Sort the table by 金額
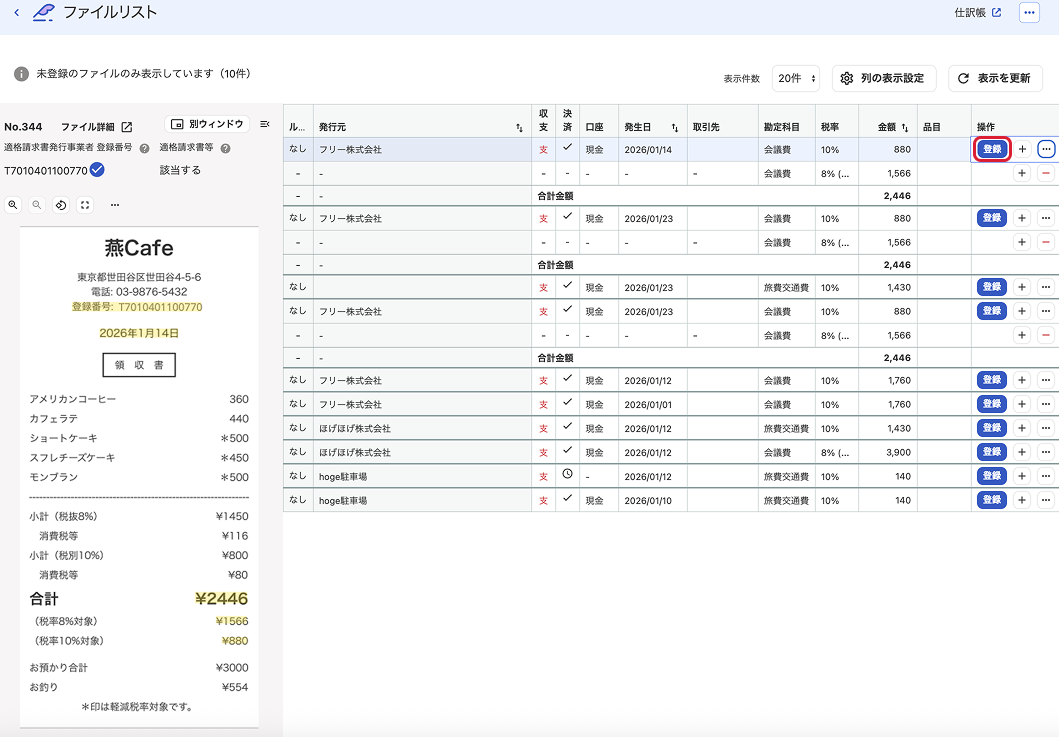The height and width of the screenshot is (737, 1060). 905,127
